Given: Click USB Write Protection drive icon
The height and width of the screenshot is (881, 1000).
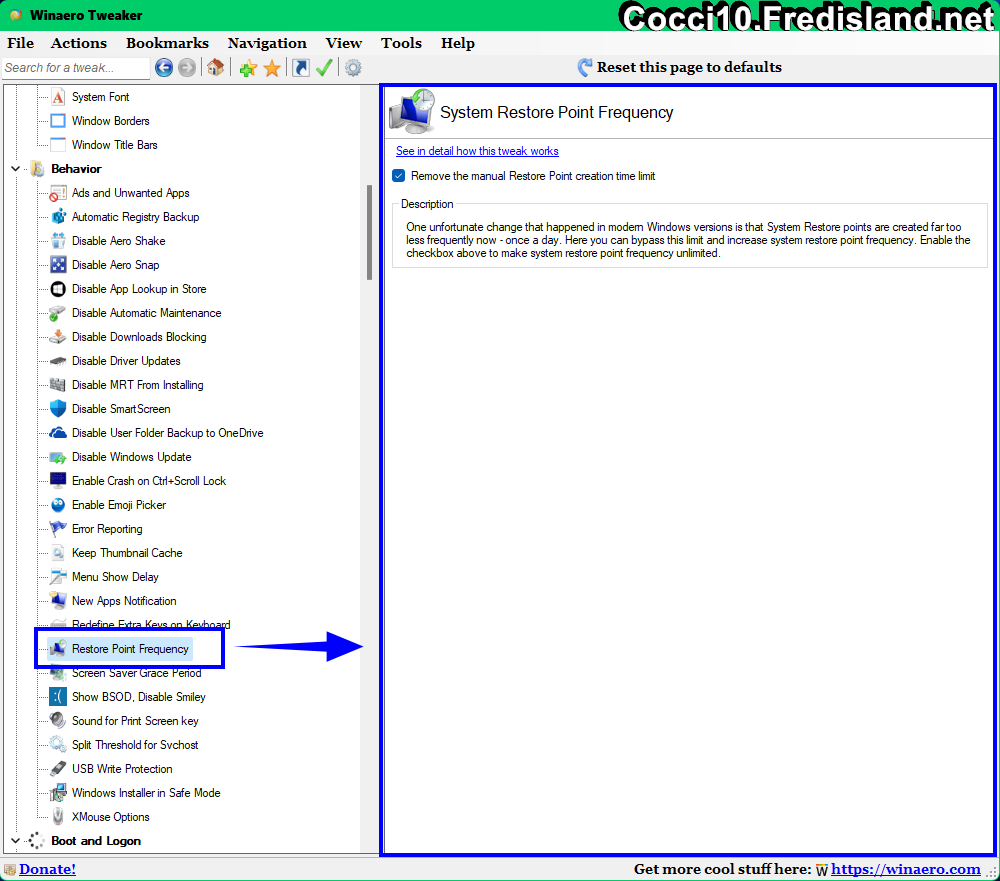Looking at the screenshot, I should 58,769.
